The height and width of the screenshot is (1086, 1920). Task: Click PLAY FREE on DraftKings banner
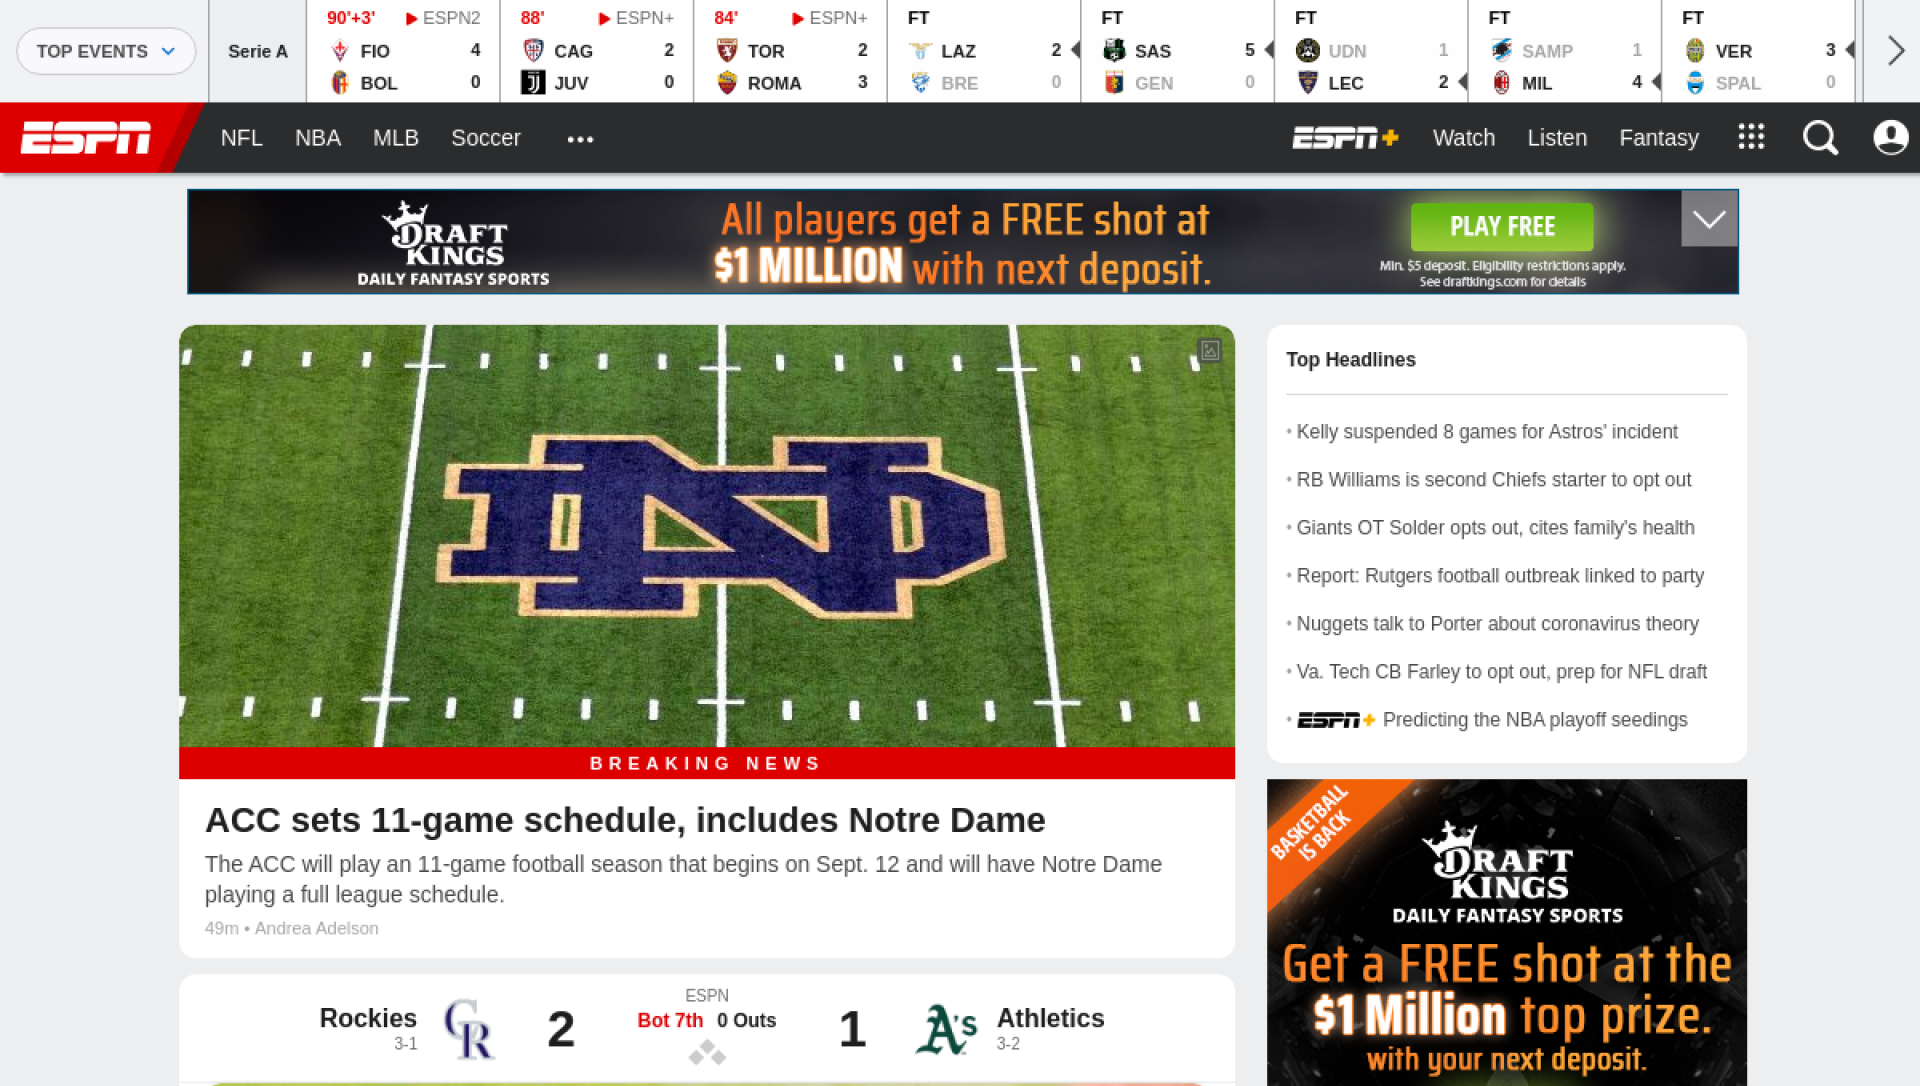(x=1503, y=225)
